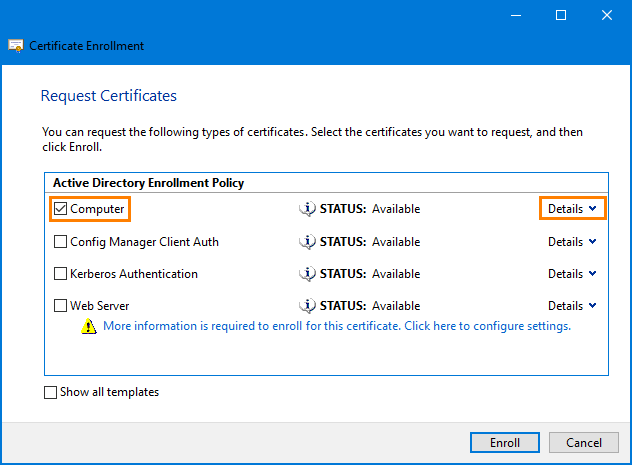Image resolution: width=632 pixels, height=465 pixels.
Task: Click the Web Server status info icon
Action: point(308,305)
